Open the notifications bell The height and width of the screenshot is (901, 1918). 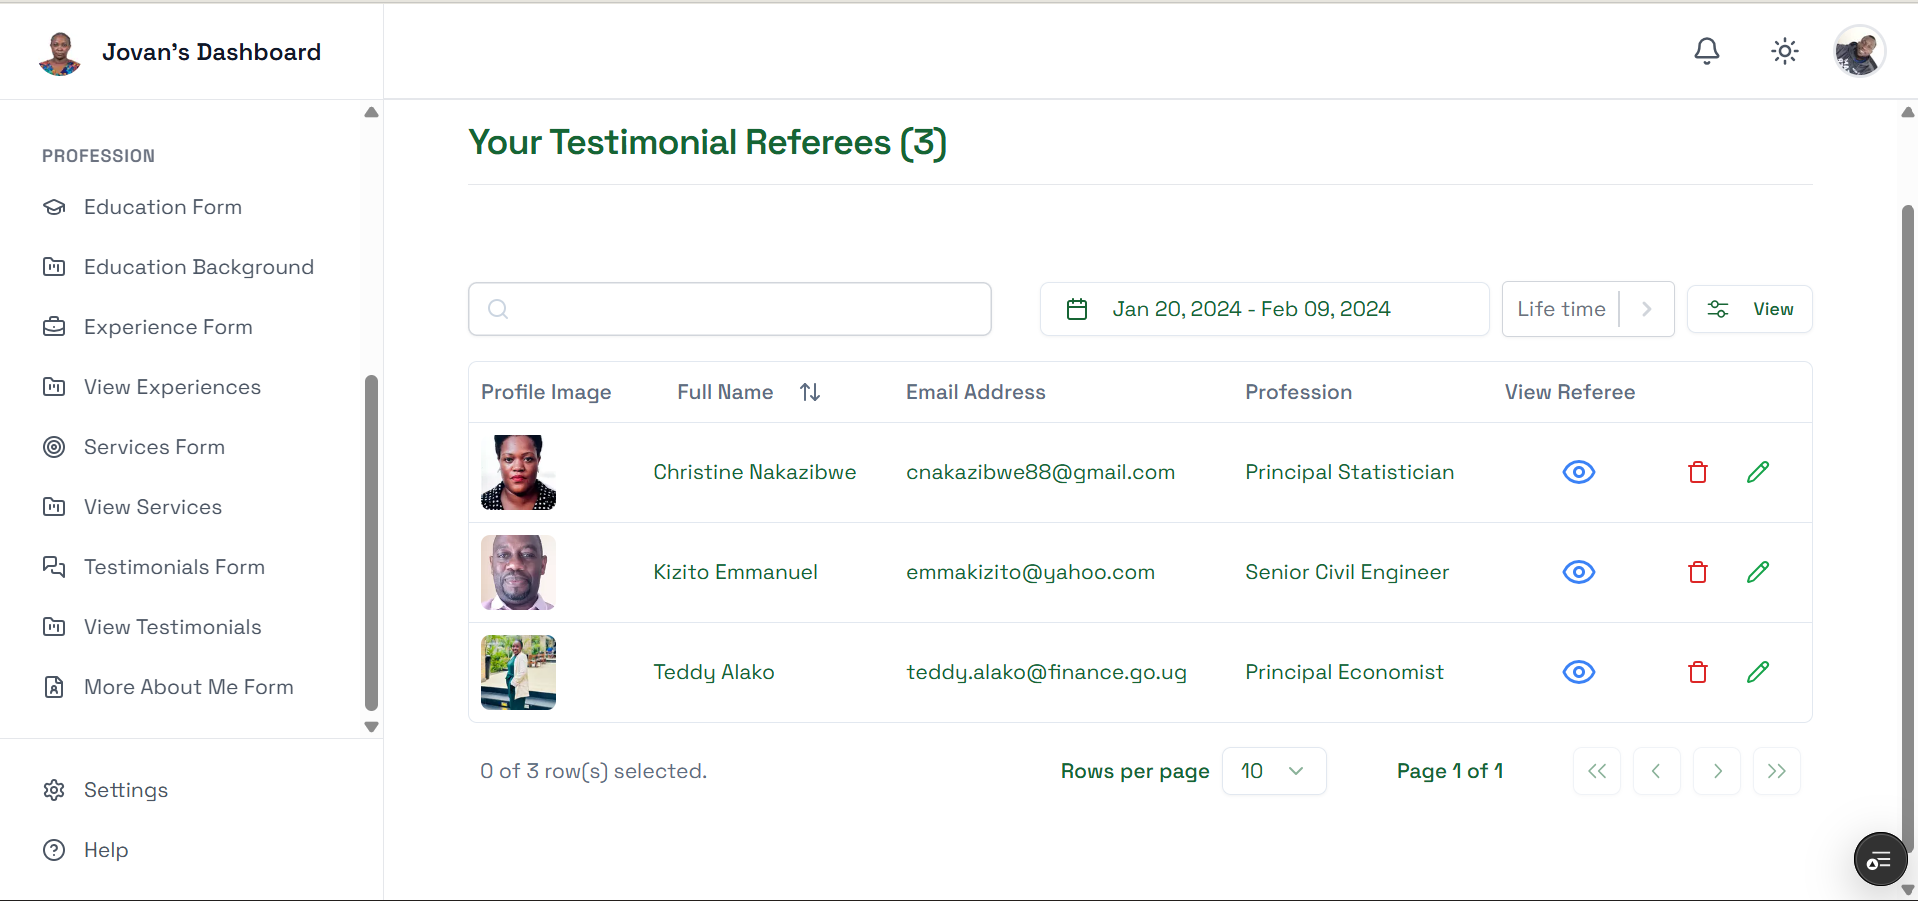point(1706,51)
